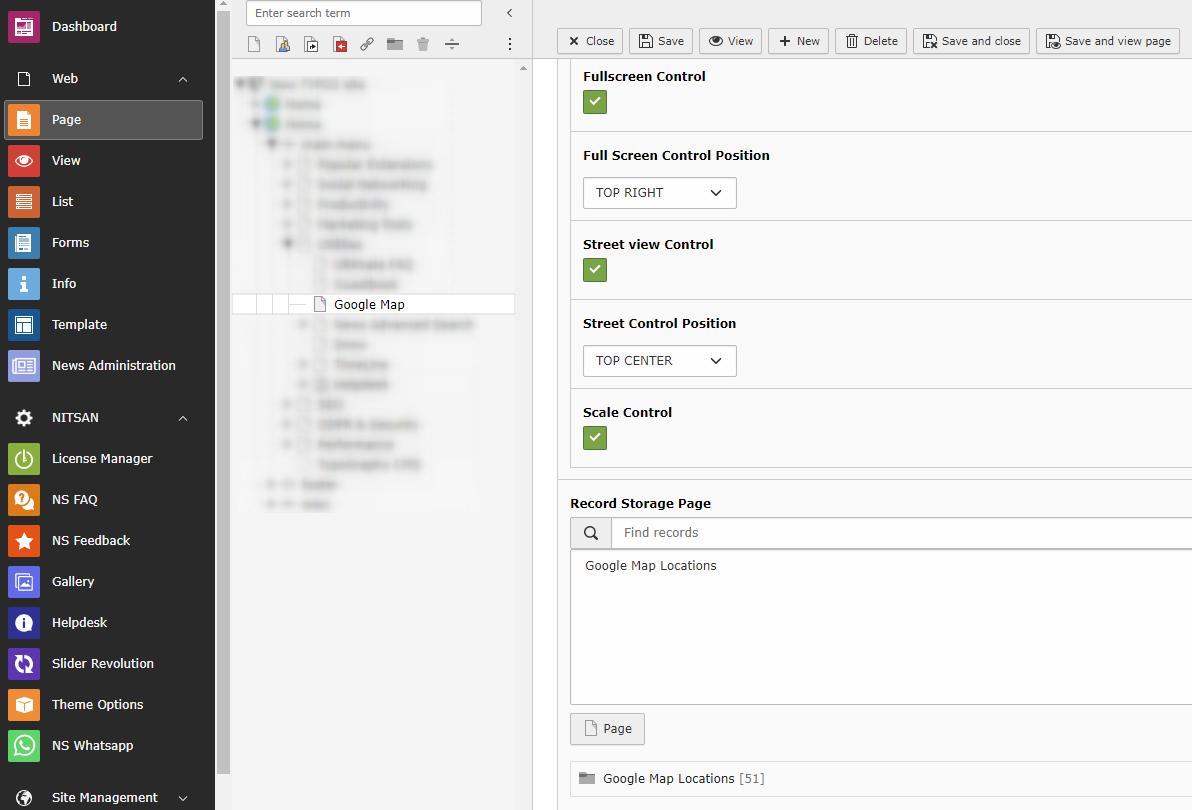This screenshot has height=810, width=1192.
Task: Open the Page module
Action: pyautogui.click(x=103, y=120)
